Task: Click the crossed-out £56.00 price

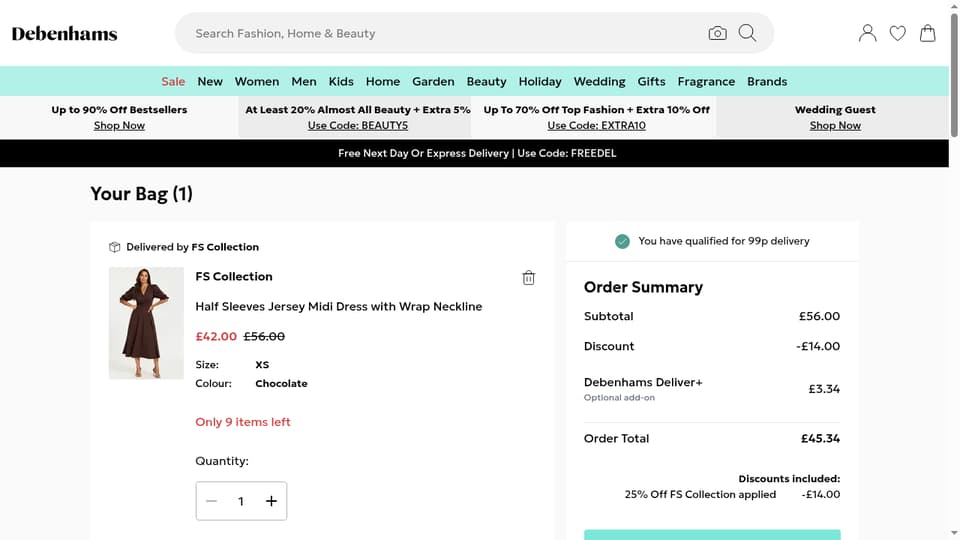Action: (x=264, y=336)
